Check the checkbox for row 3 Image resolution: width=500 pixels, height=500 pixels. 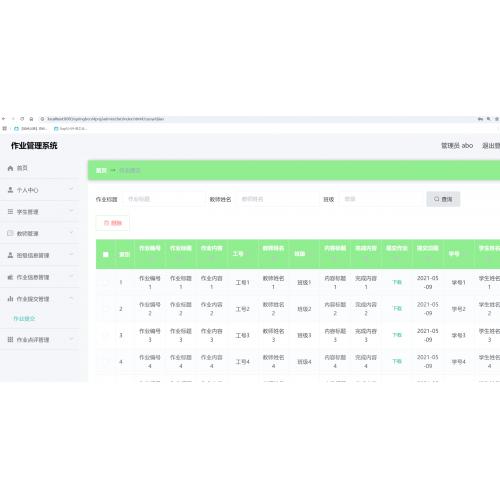106,335
